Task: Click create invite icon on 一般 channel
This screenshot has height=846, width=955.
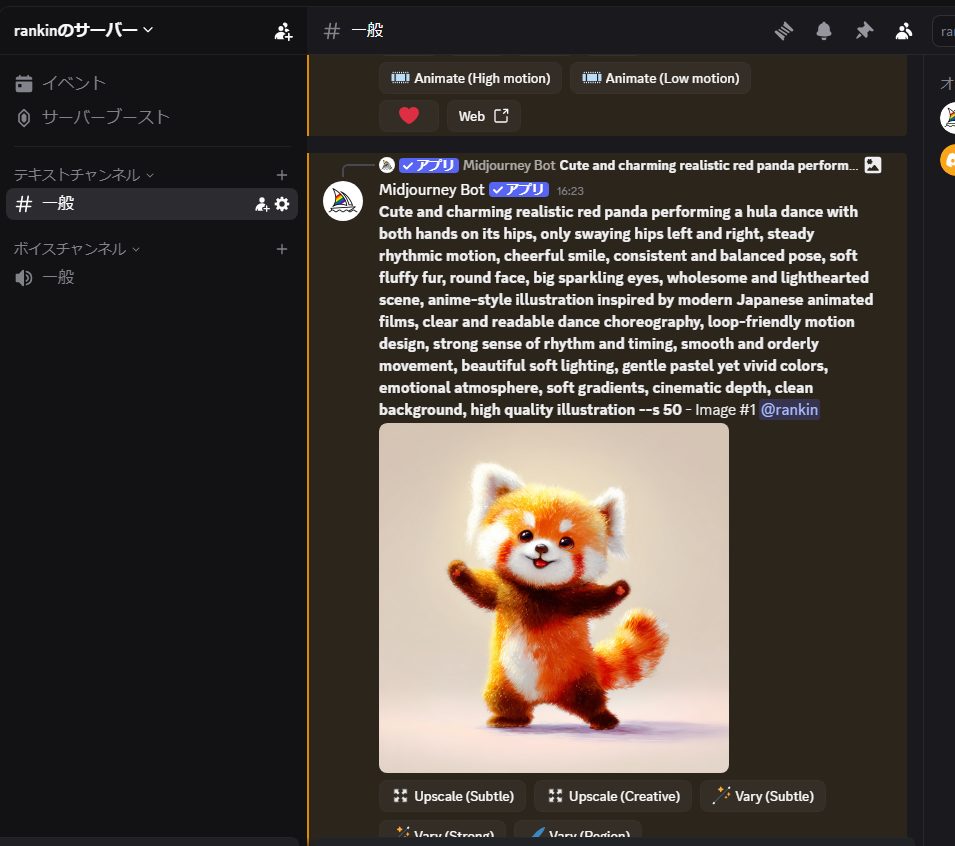Action: point(262,204)
